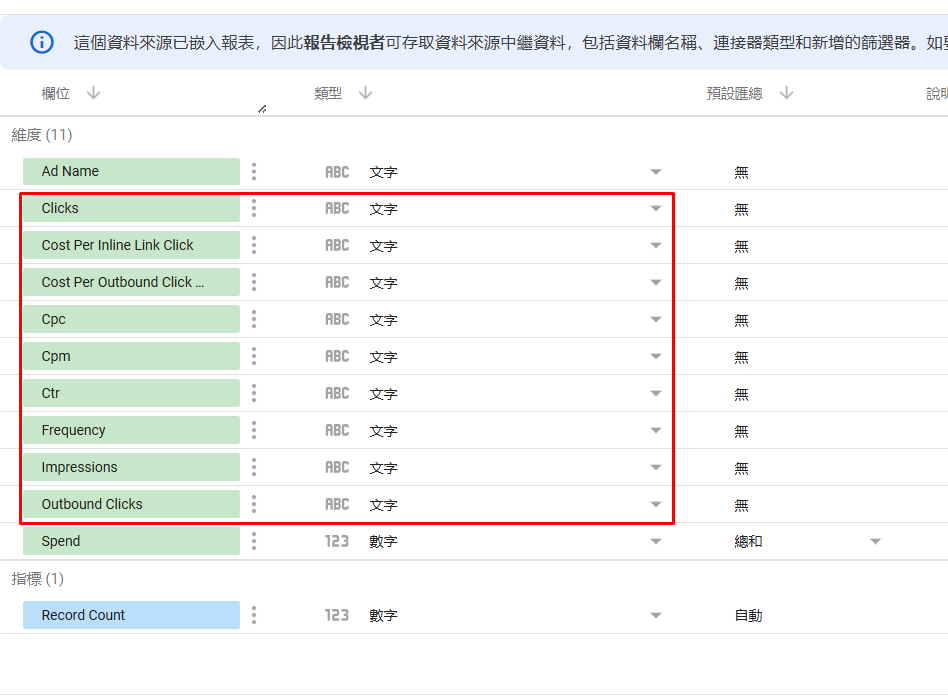Open the three-dot menu for Cpc field
The height and width of the screenshot is (696, 948).
(x=254, y=319)
